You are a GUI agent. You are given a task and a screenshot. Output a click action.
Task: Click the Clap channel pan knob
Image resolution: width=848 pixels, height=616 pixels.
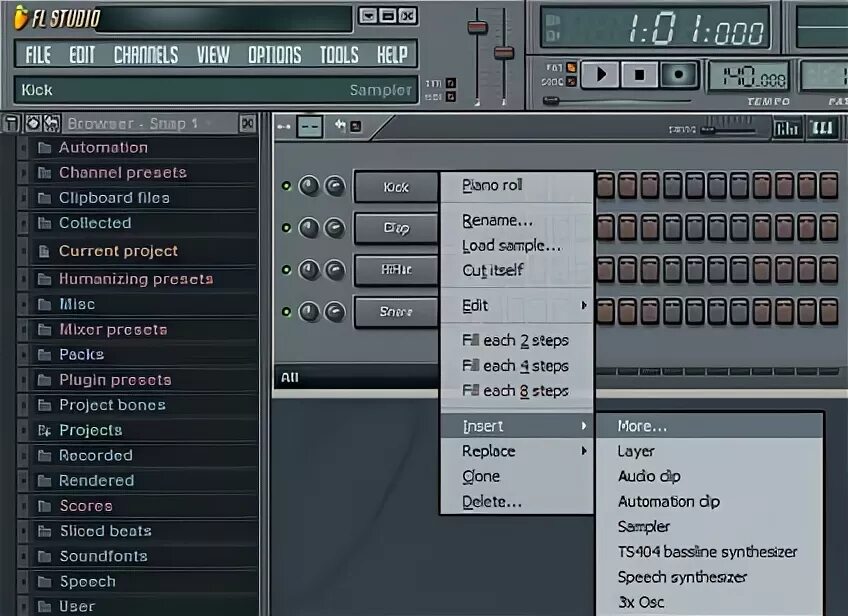pos(309,228)
